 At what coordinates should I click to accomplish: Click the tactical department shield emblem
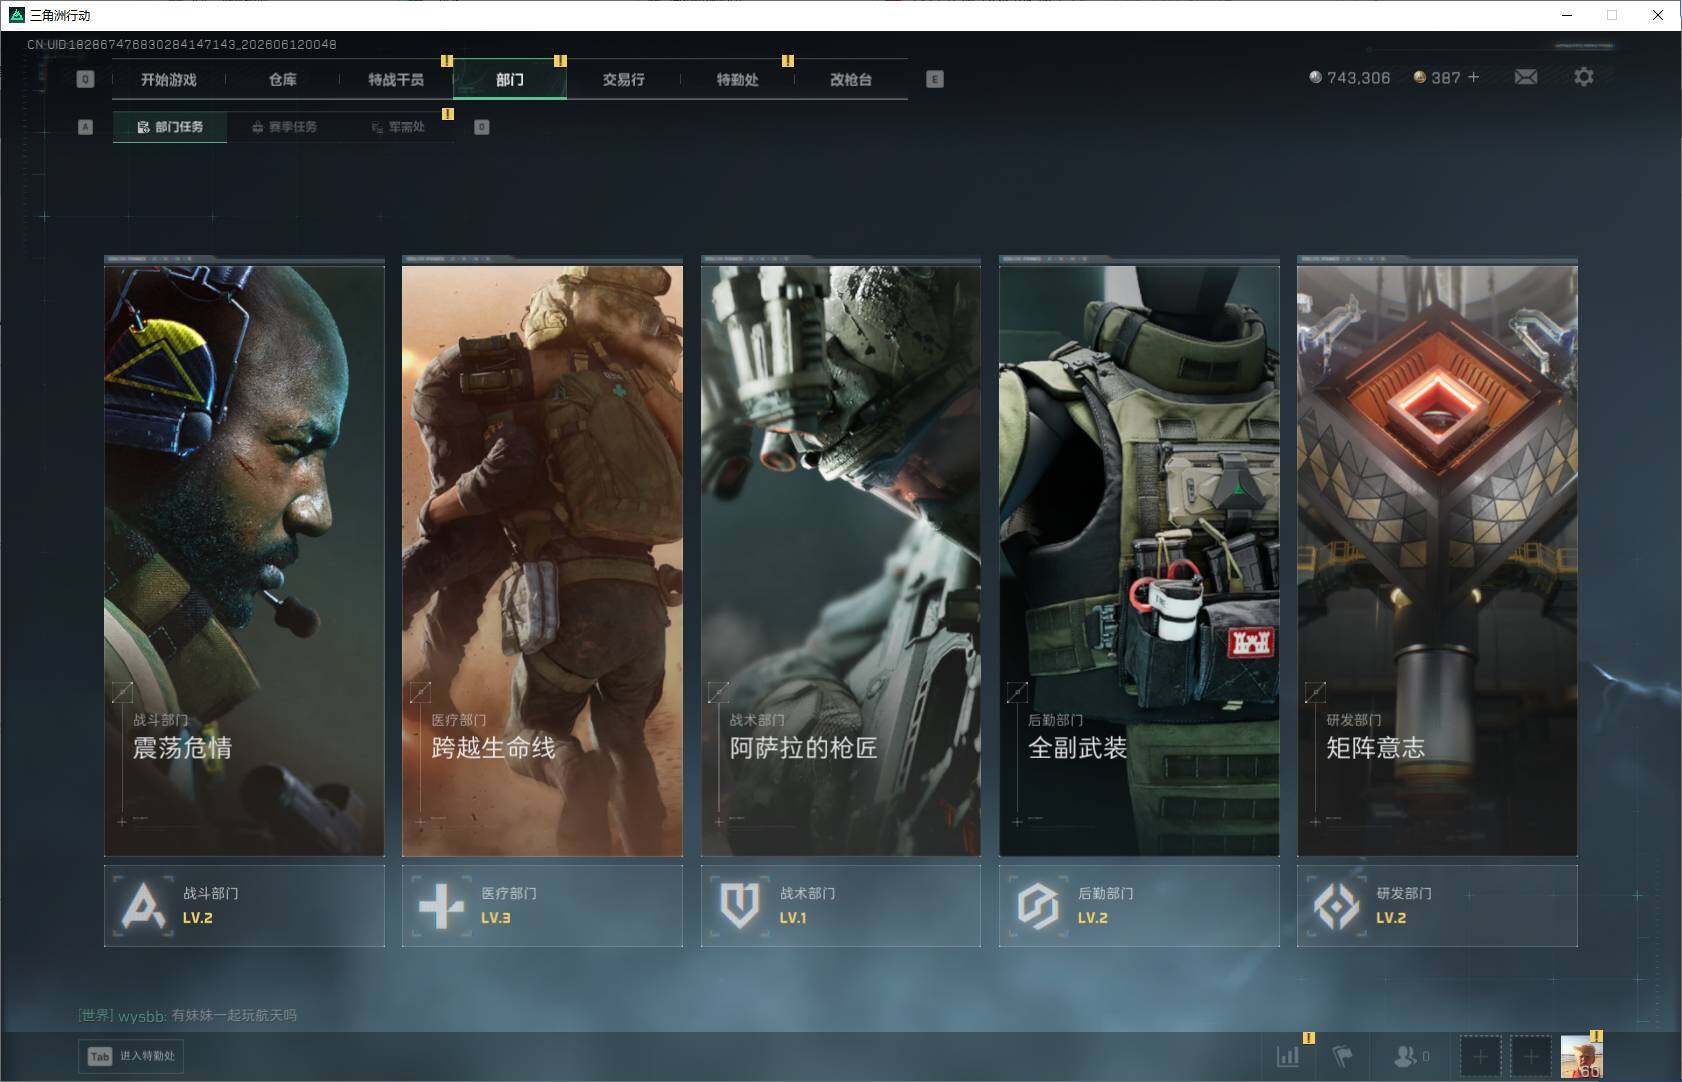tap(739, 906)
